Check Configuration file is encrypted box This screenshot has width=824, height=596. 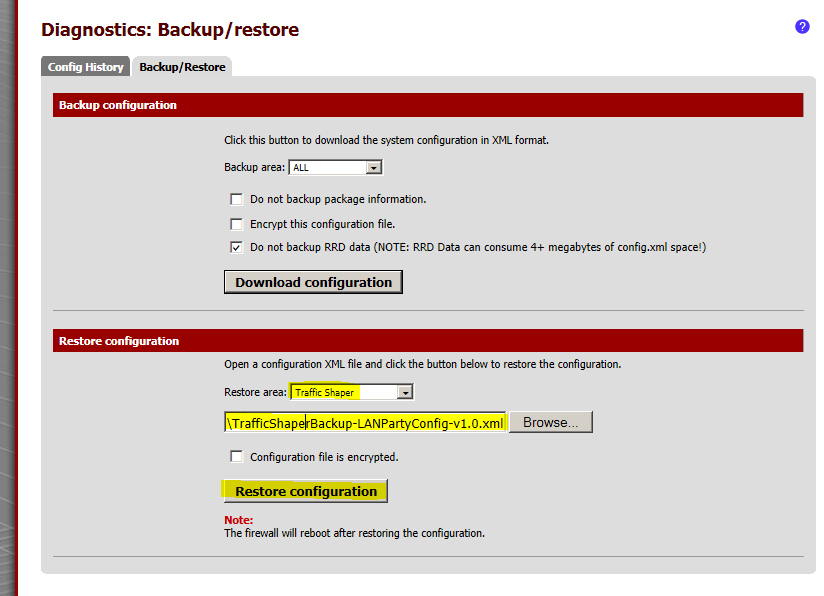coord(237,457)
